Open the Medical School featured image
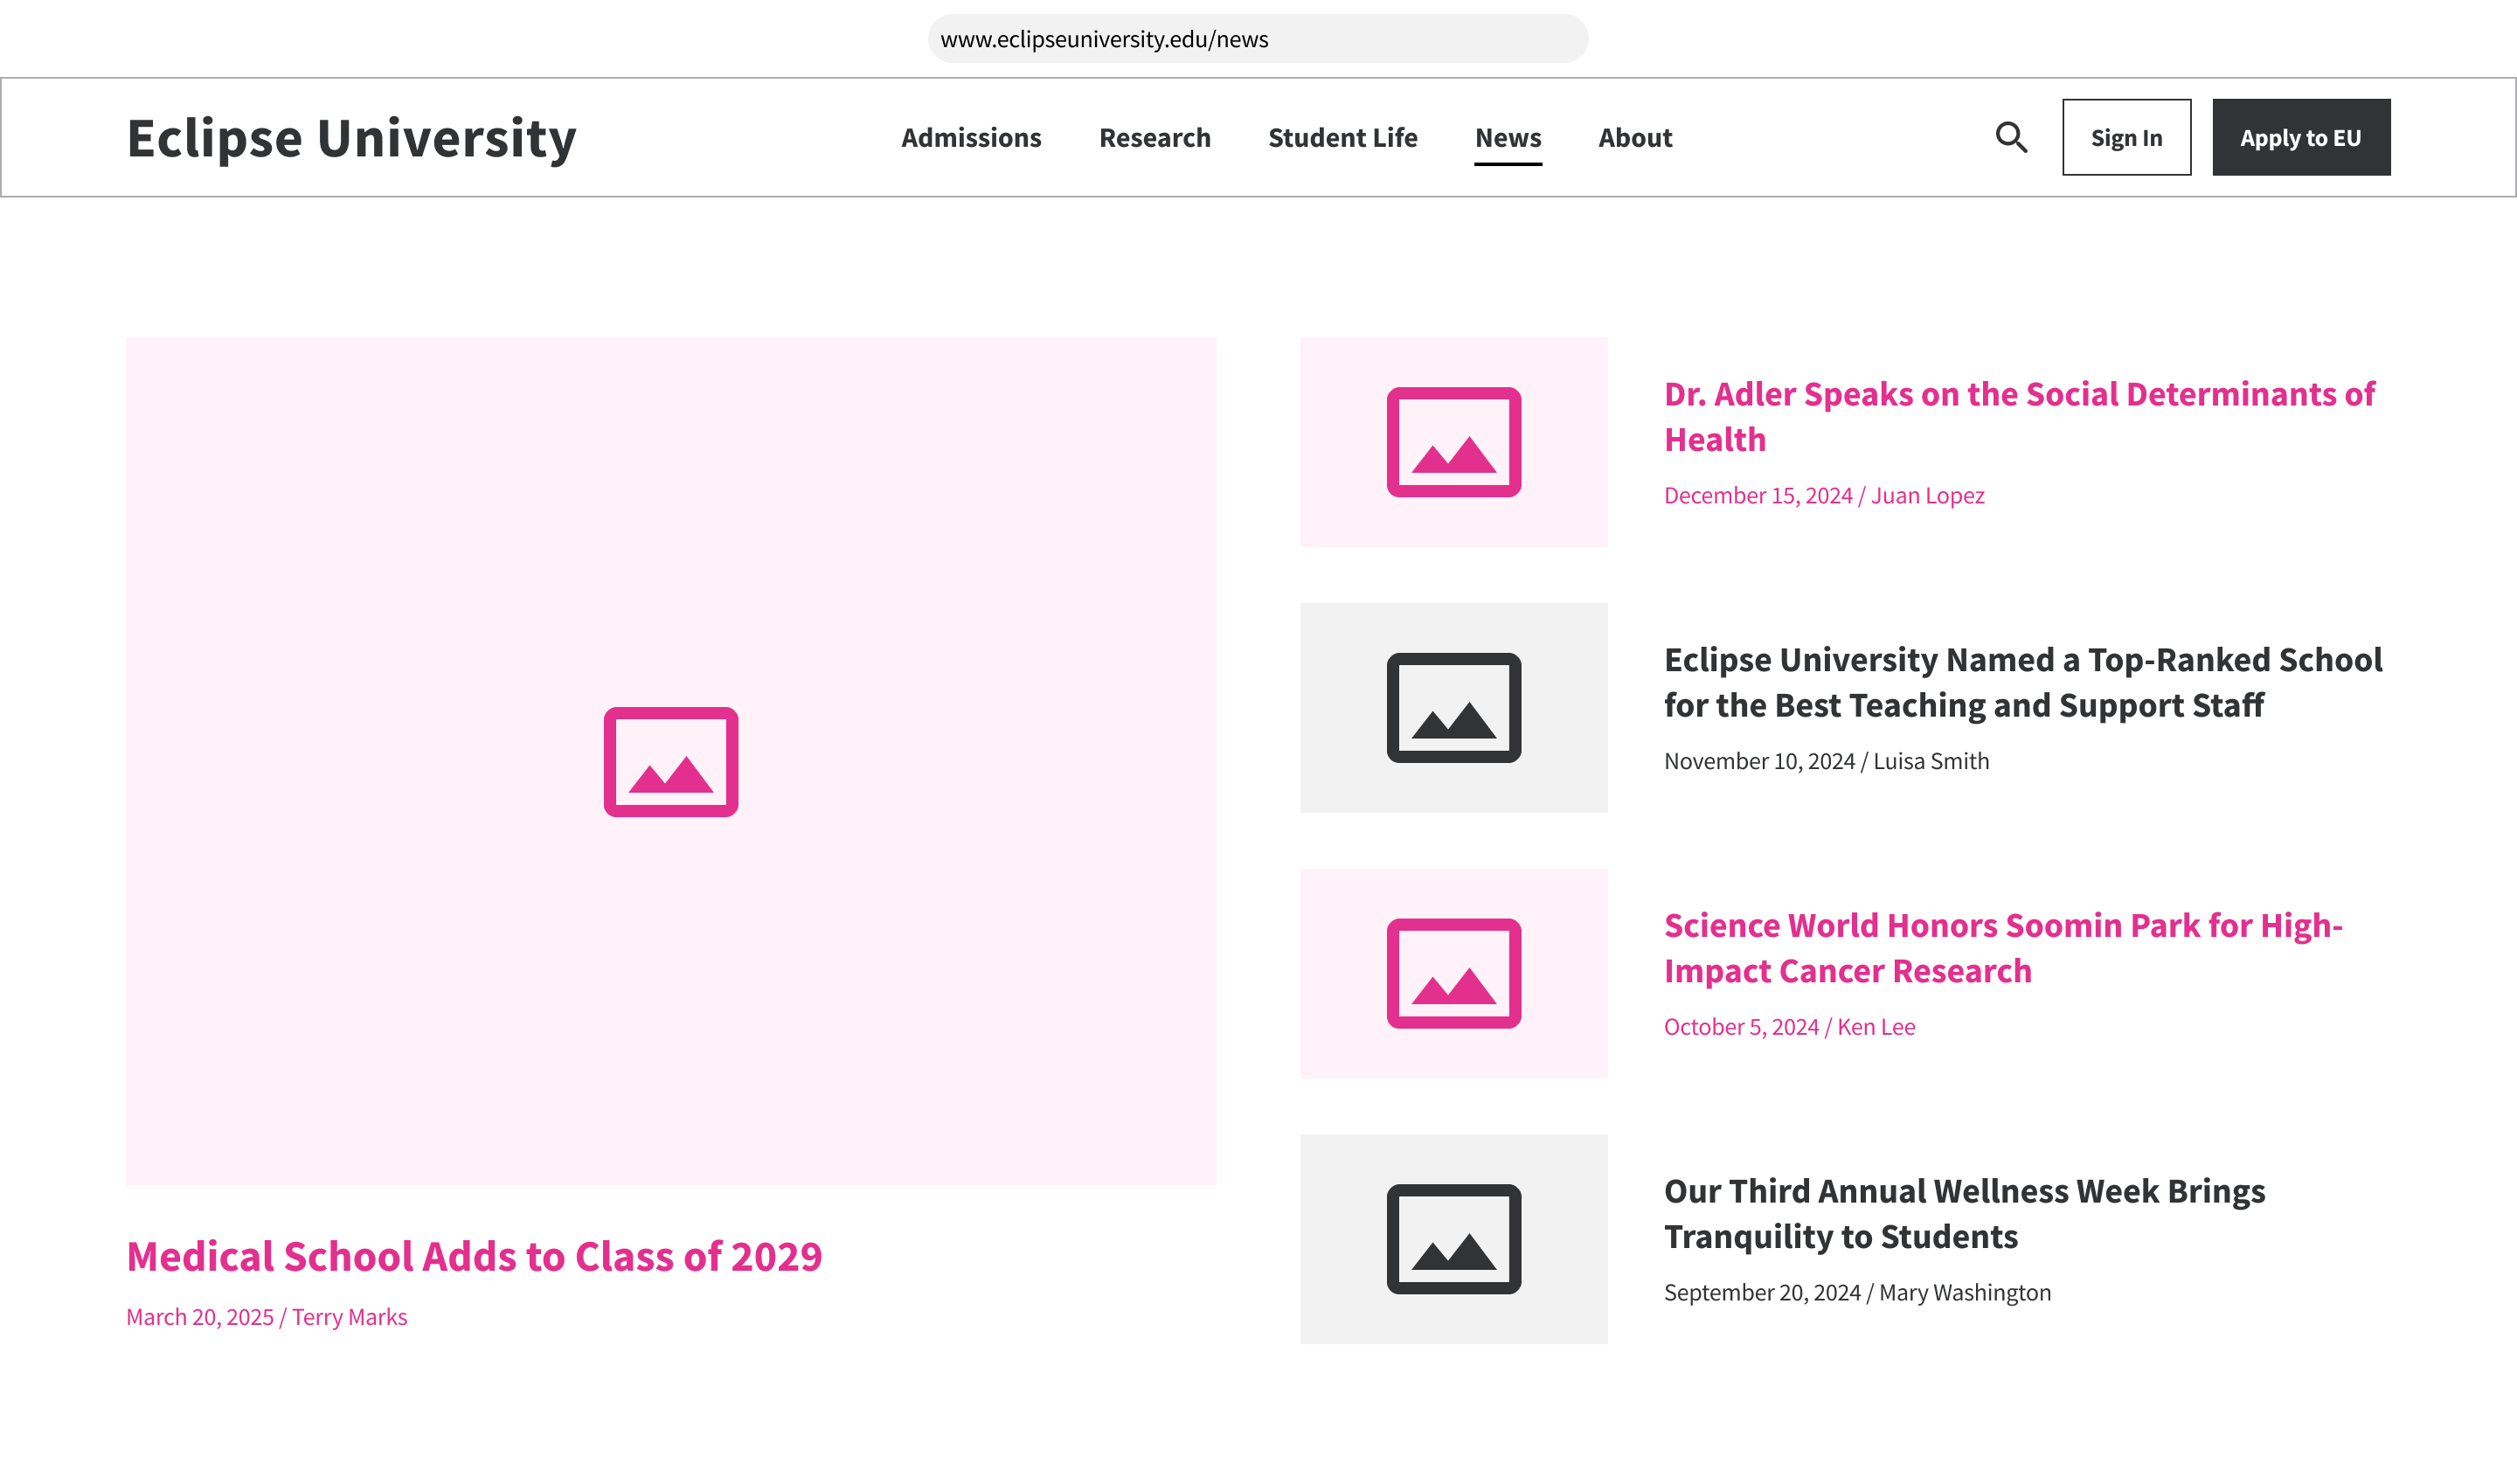Screen dimensions: 2517x1484 [x=671, y=761]
